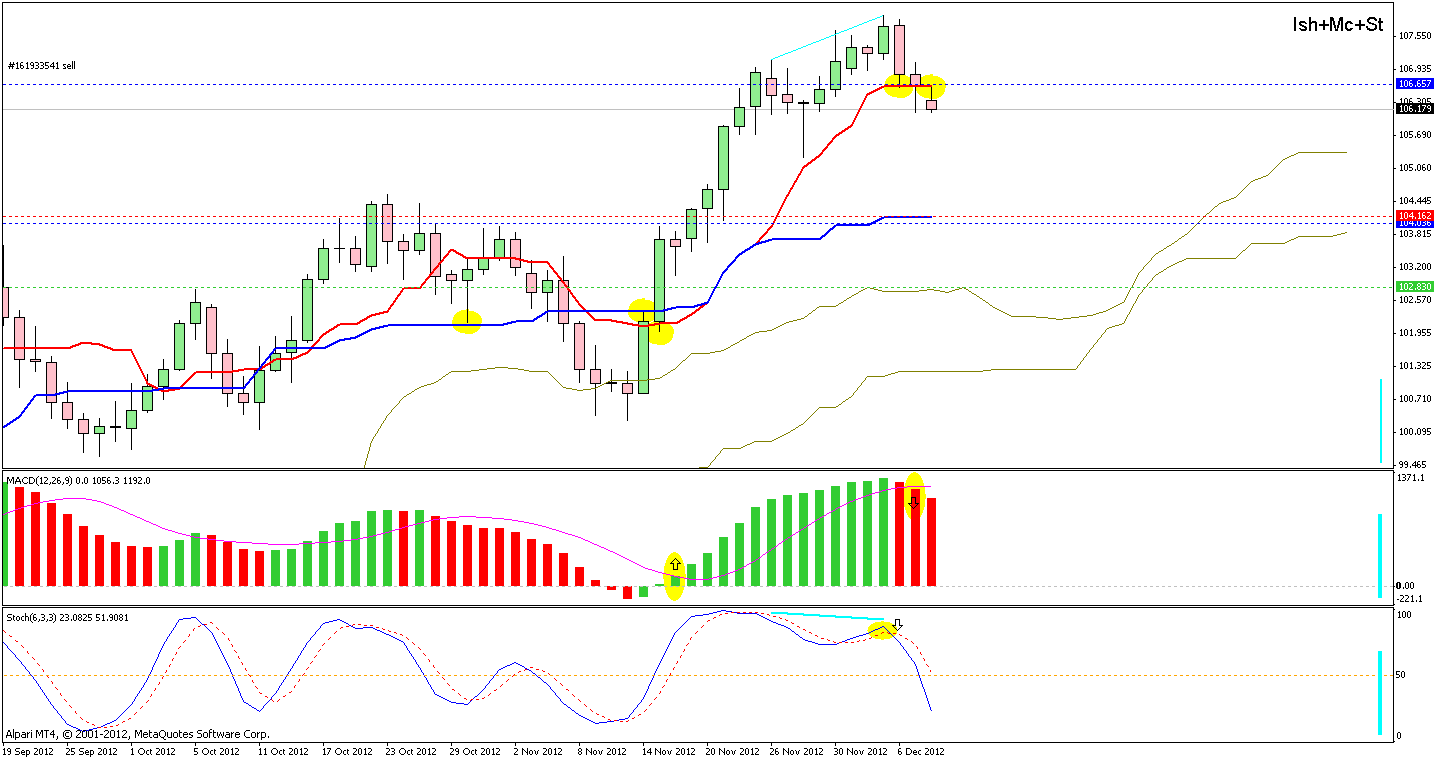Click the green 102.830 price tag
The image size is (1434, 759).
coord(1414,287)
